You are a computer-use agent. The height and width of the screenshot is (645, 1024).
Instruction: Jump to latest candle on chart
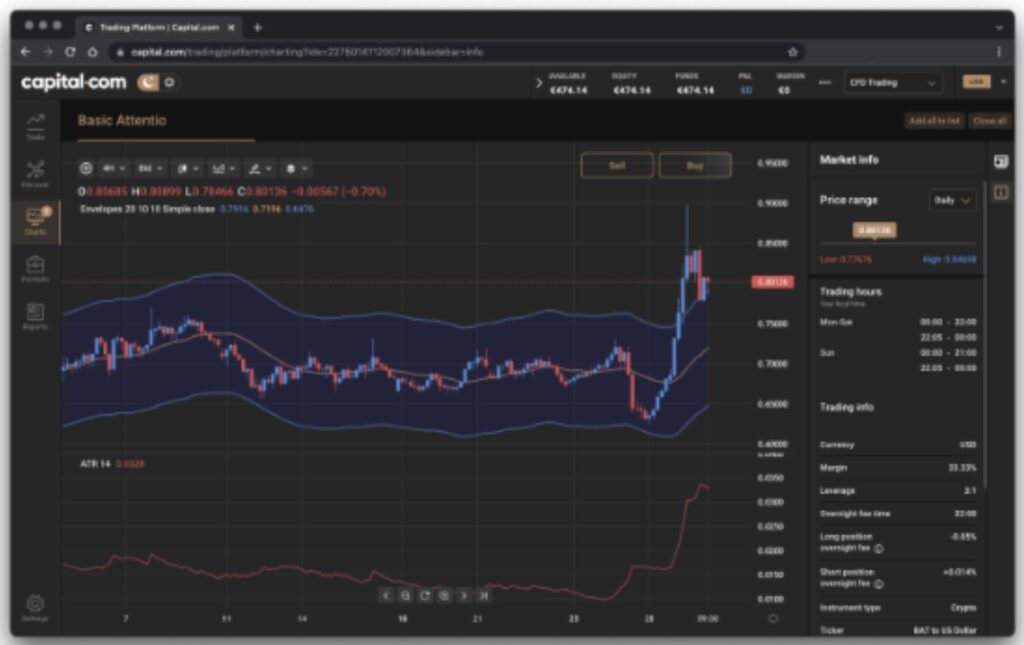click(x=484, y=595)
